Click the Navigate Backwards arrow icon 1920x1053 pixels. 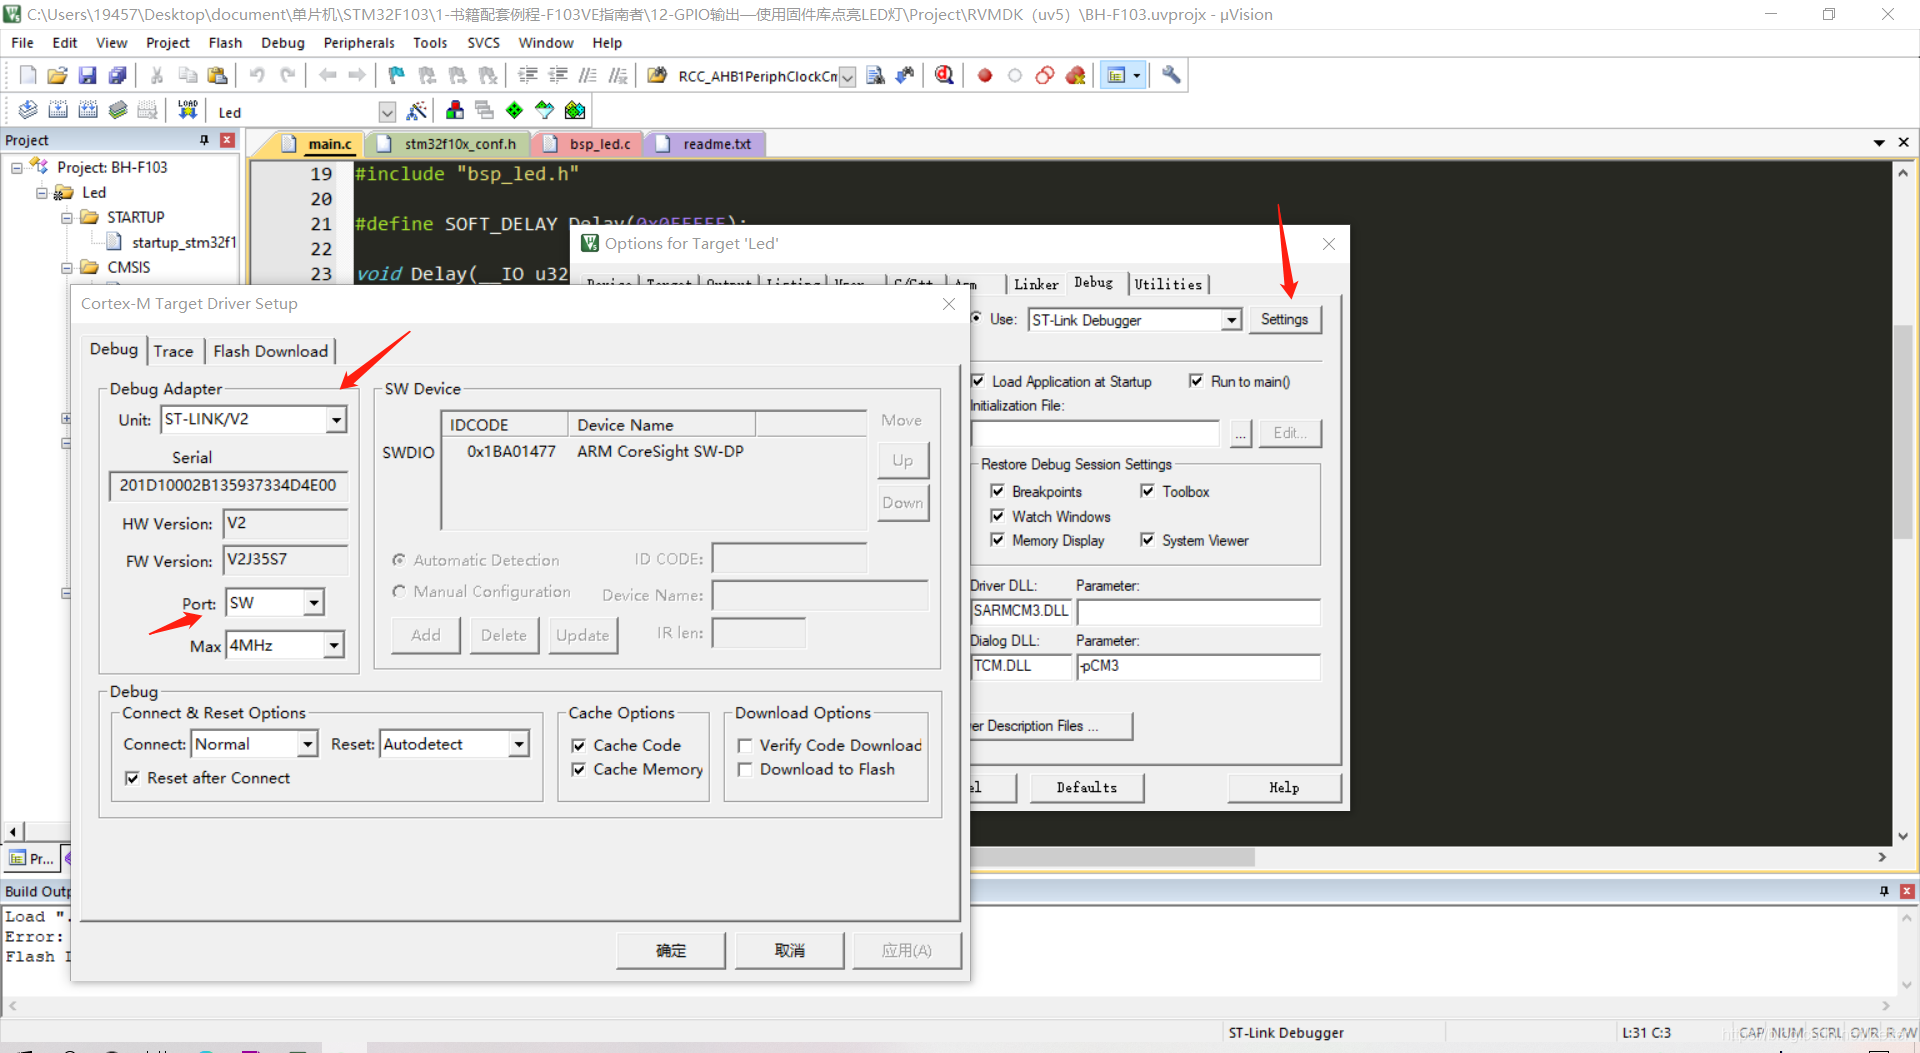click(327, 75)
